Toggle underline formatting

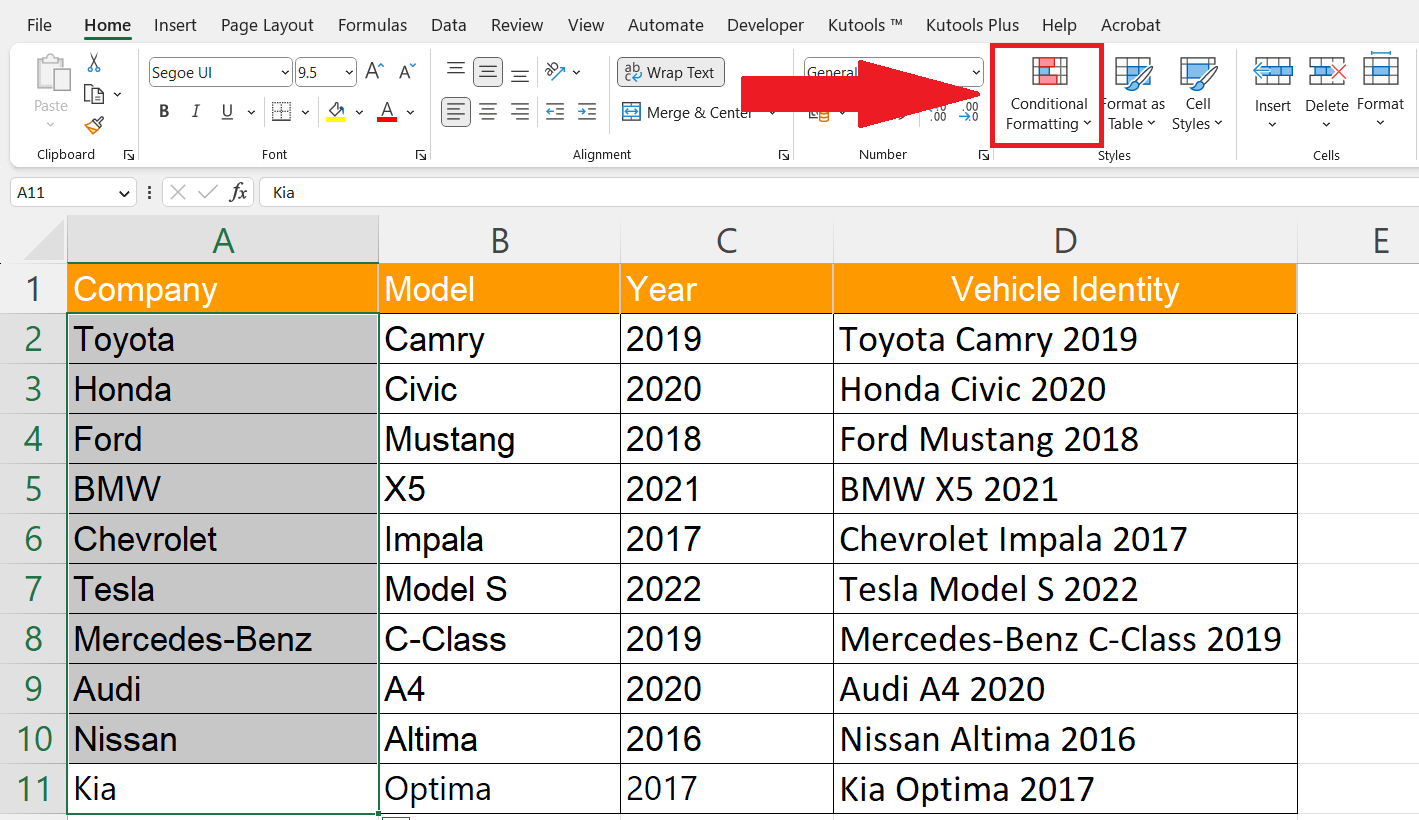click(225, 111)
